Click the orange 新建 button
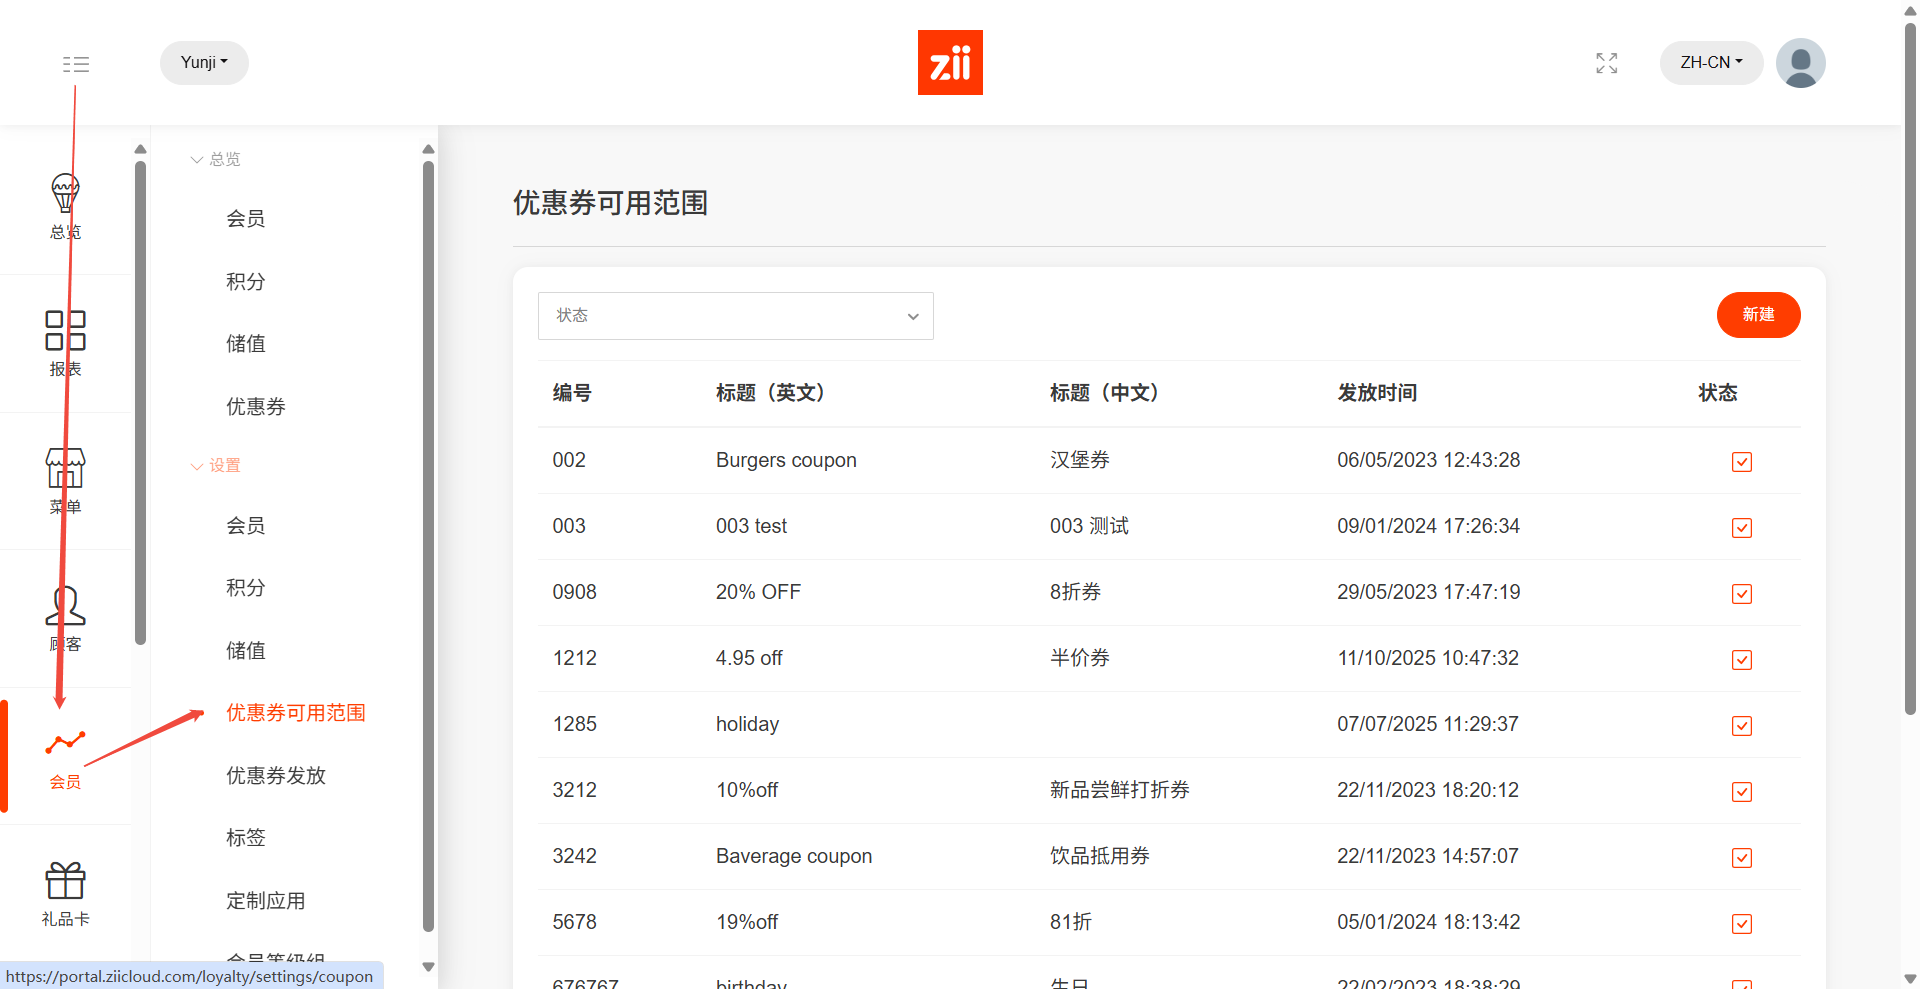 coord(1758,315)
